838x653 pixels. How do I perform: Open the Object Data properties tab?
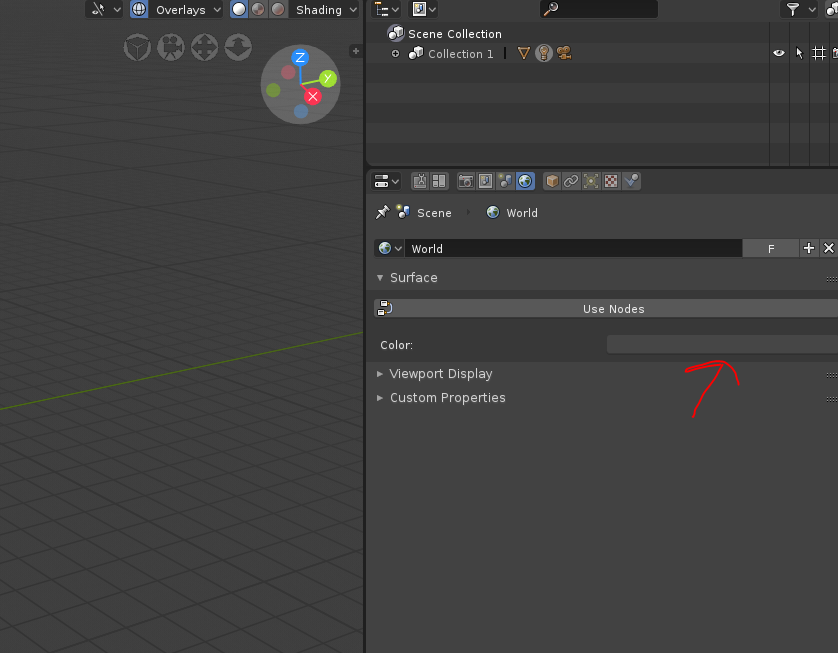point(591,182)
